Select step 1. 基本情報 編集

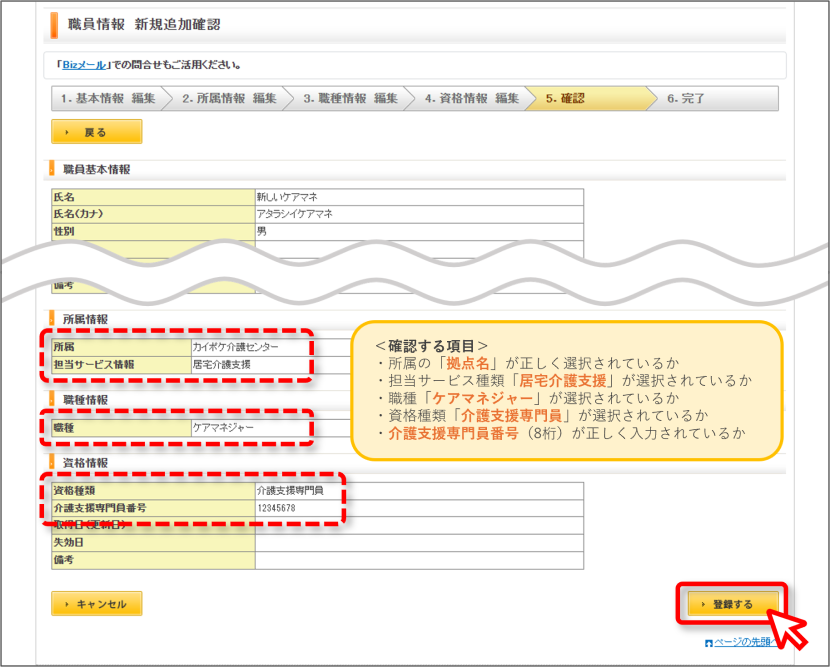coord(108,98)
